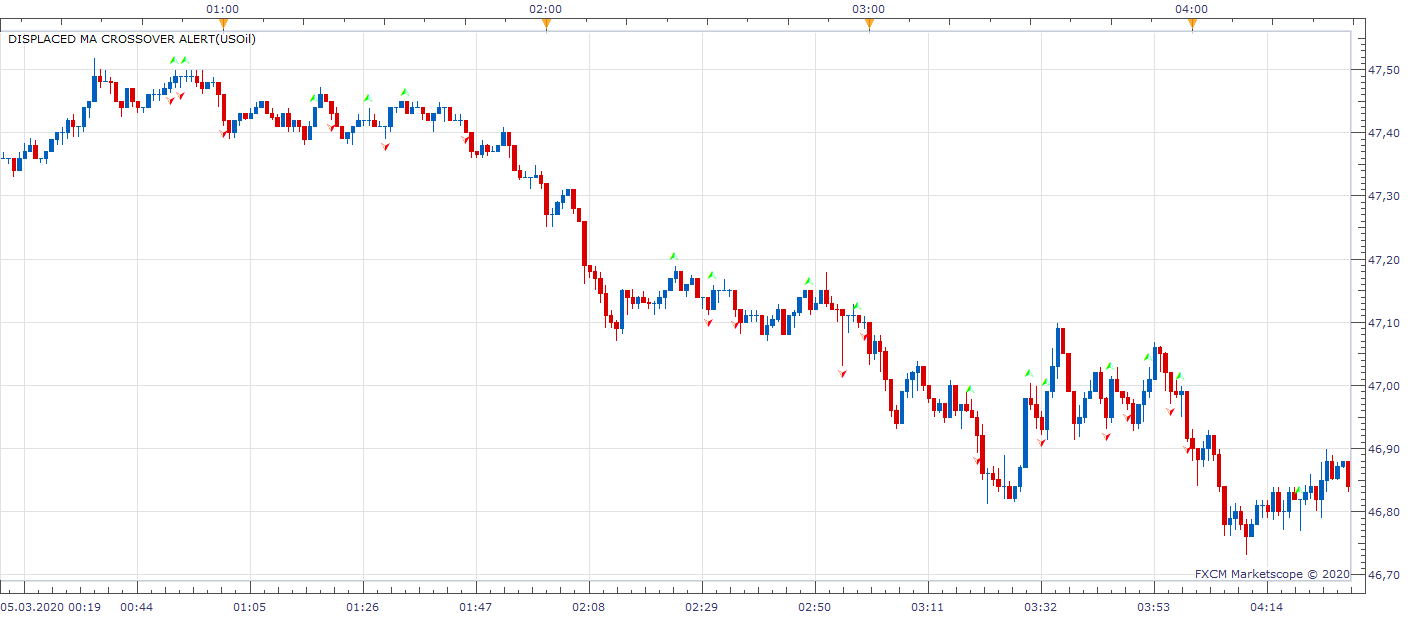Viewport: 1423px width, 619px height.
Task: Click the 03:11 time axis label
Action: tap(928, 607)
